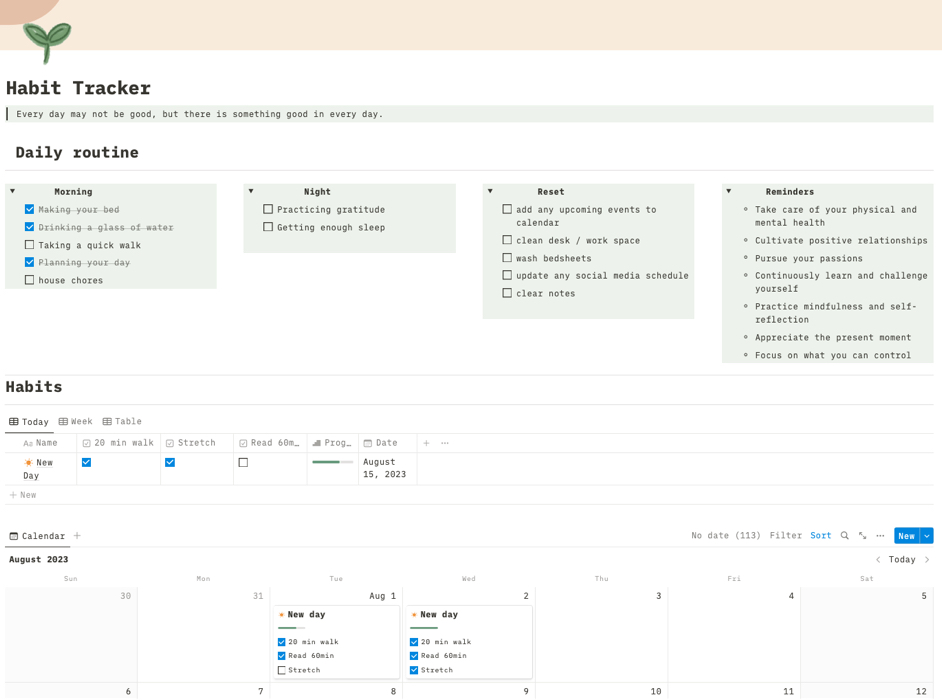Viewport: 942px width, 700px height.
Task: Check the Read 60min box in table
Action: pyautogui.click(x=243, y=463)
